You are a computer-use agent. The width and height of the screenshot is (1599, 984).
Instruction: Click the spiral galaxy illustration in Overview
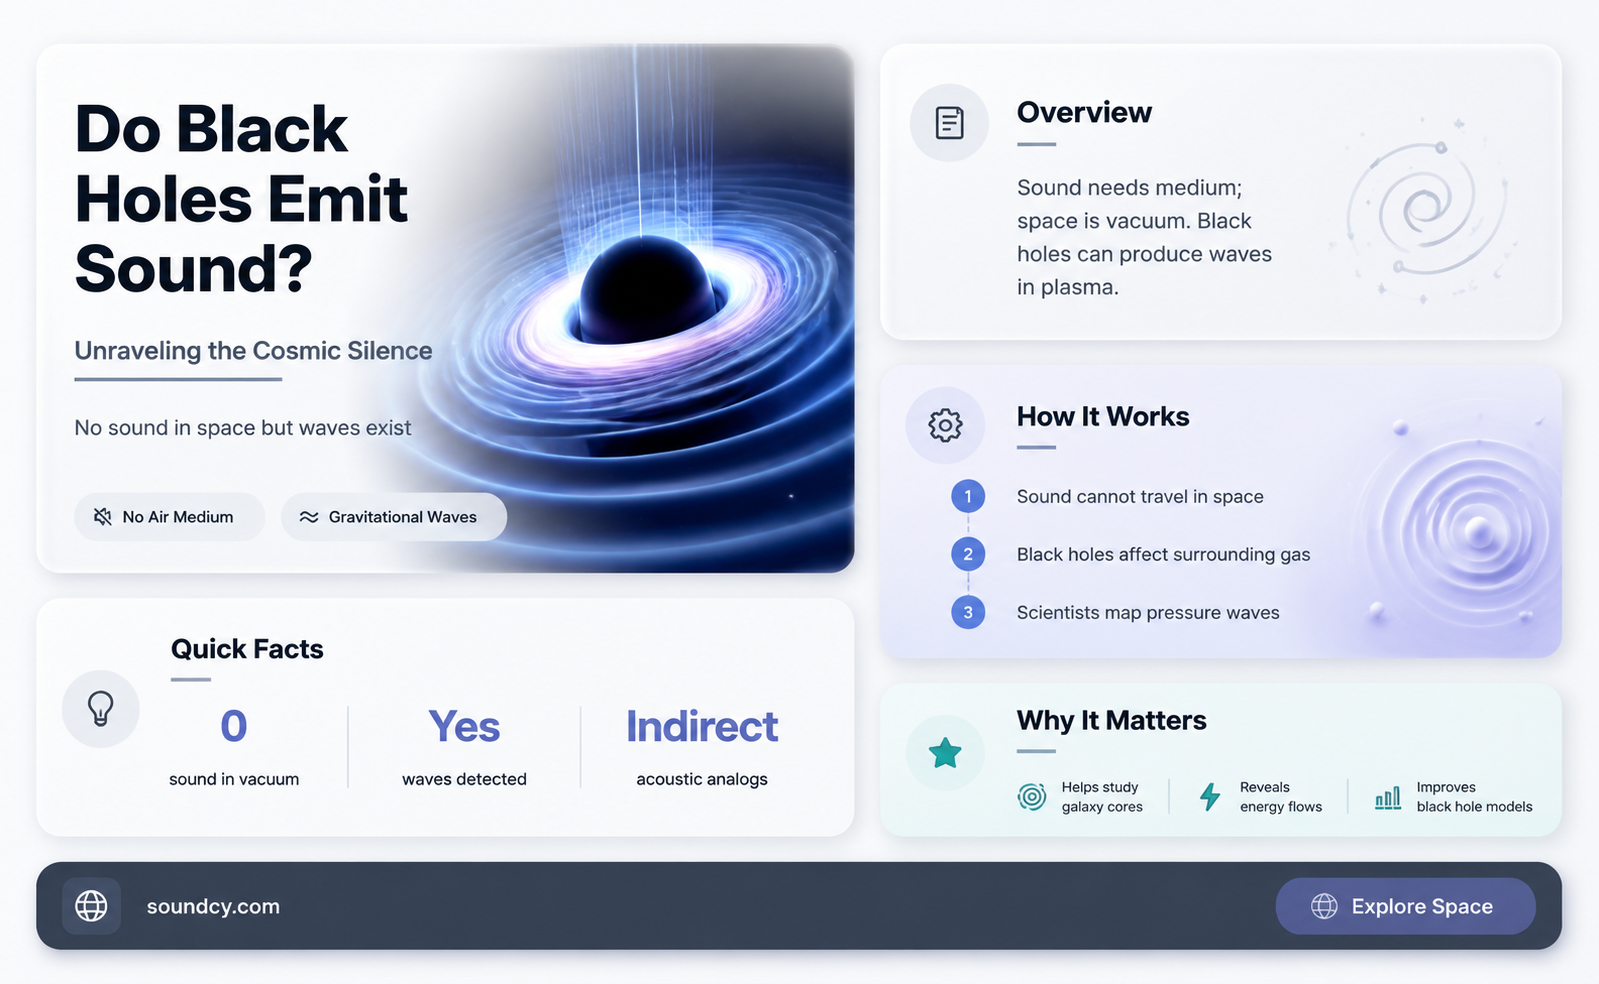(1425, 210)
